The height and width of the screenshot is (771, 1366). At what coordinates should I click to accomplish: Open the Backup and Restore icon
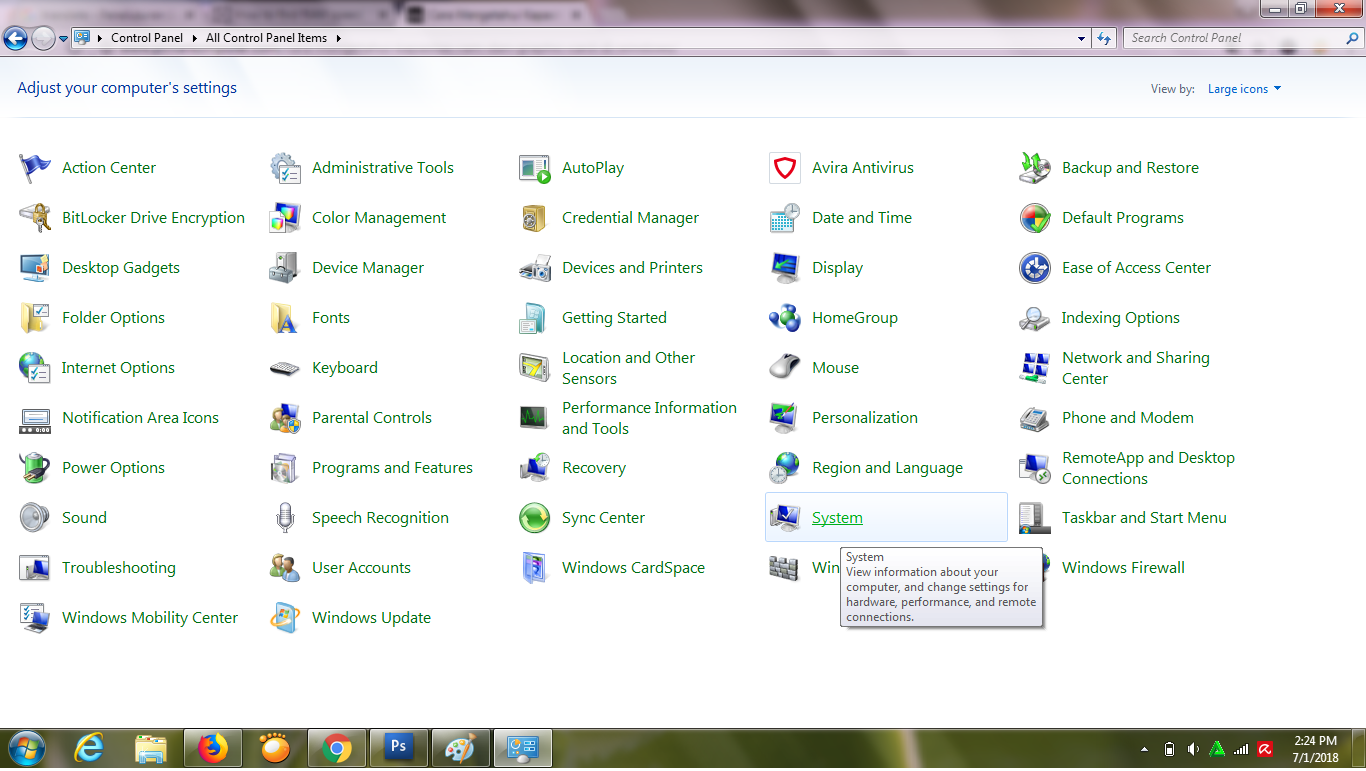tap(1035, 168)
